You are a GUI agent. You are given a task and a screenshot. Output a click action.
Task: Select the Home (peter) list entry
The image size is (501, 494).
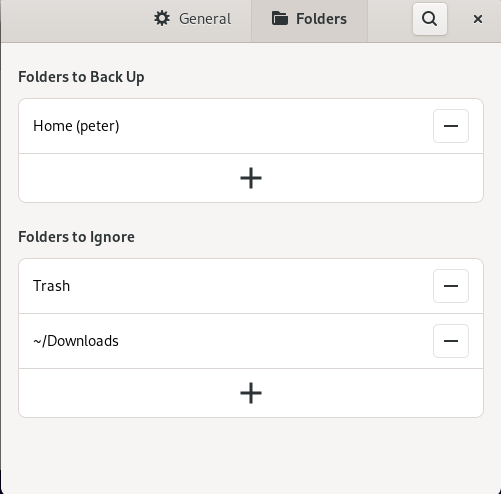tap(76, 126)
